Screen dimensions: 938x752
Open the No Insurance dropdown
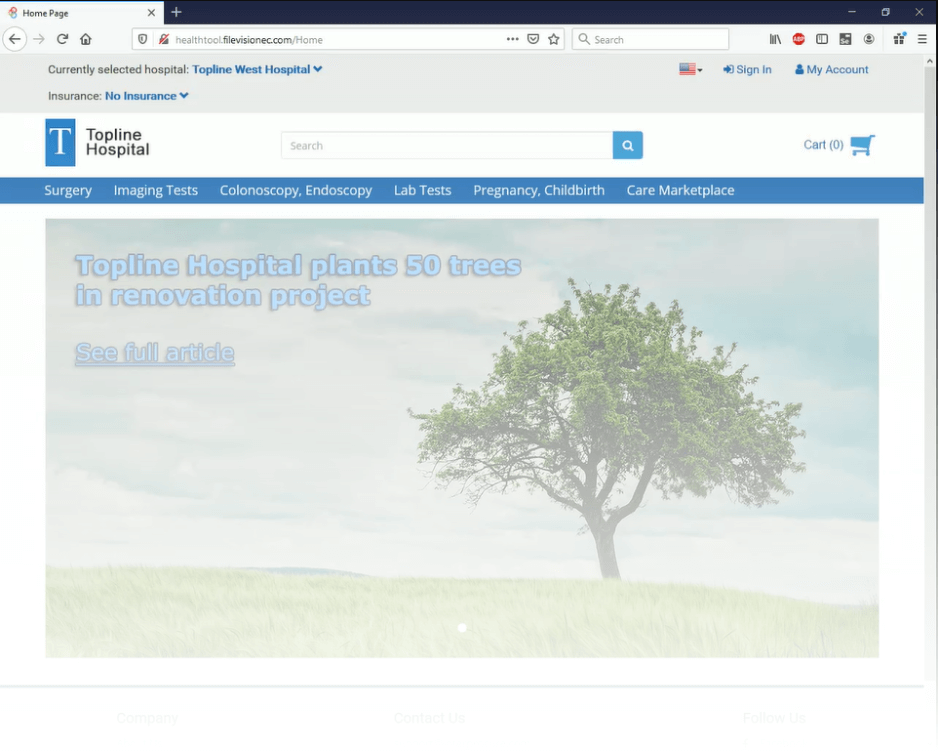tap(146, 96)
